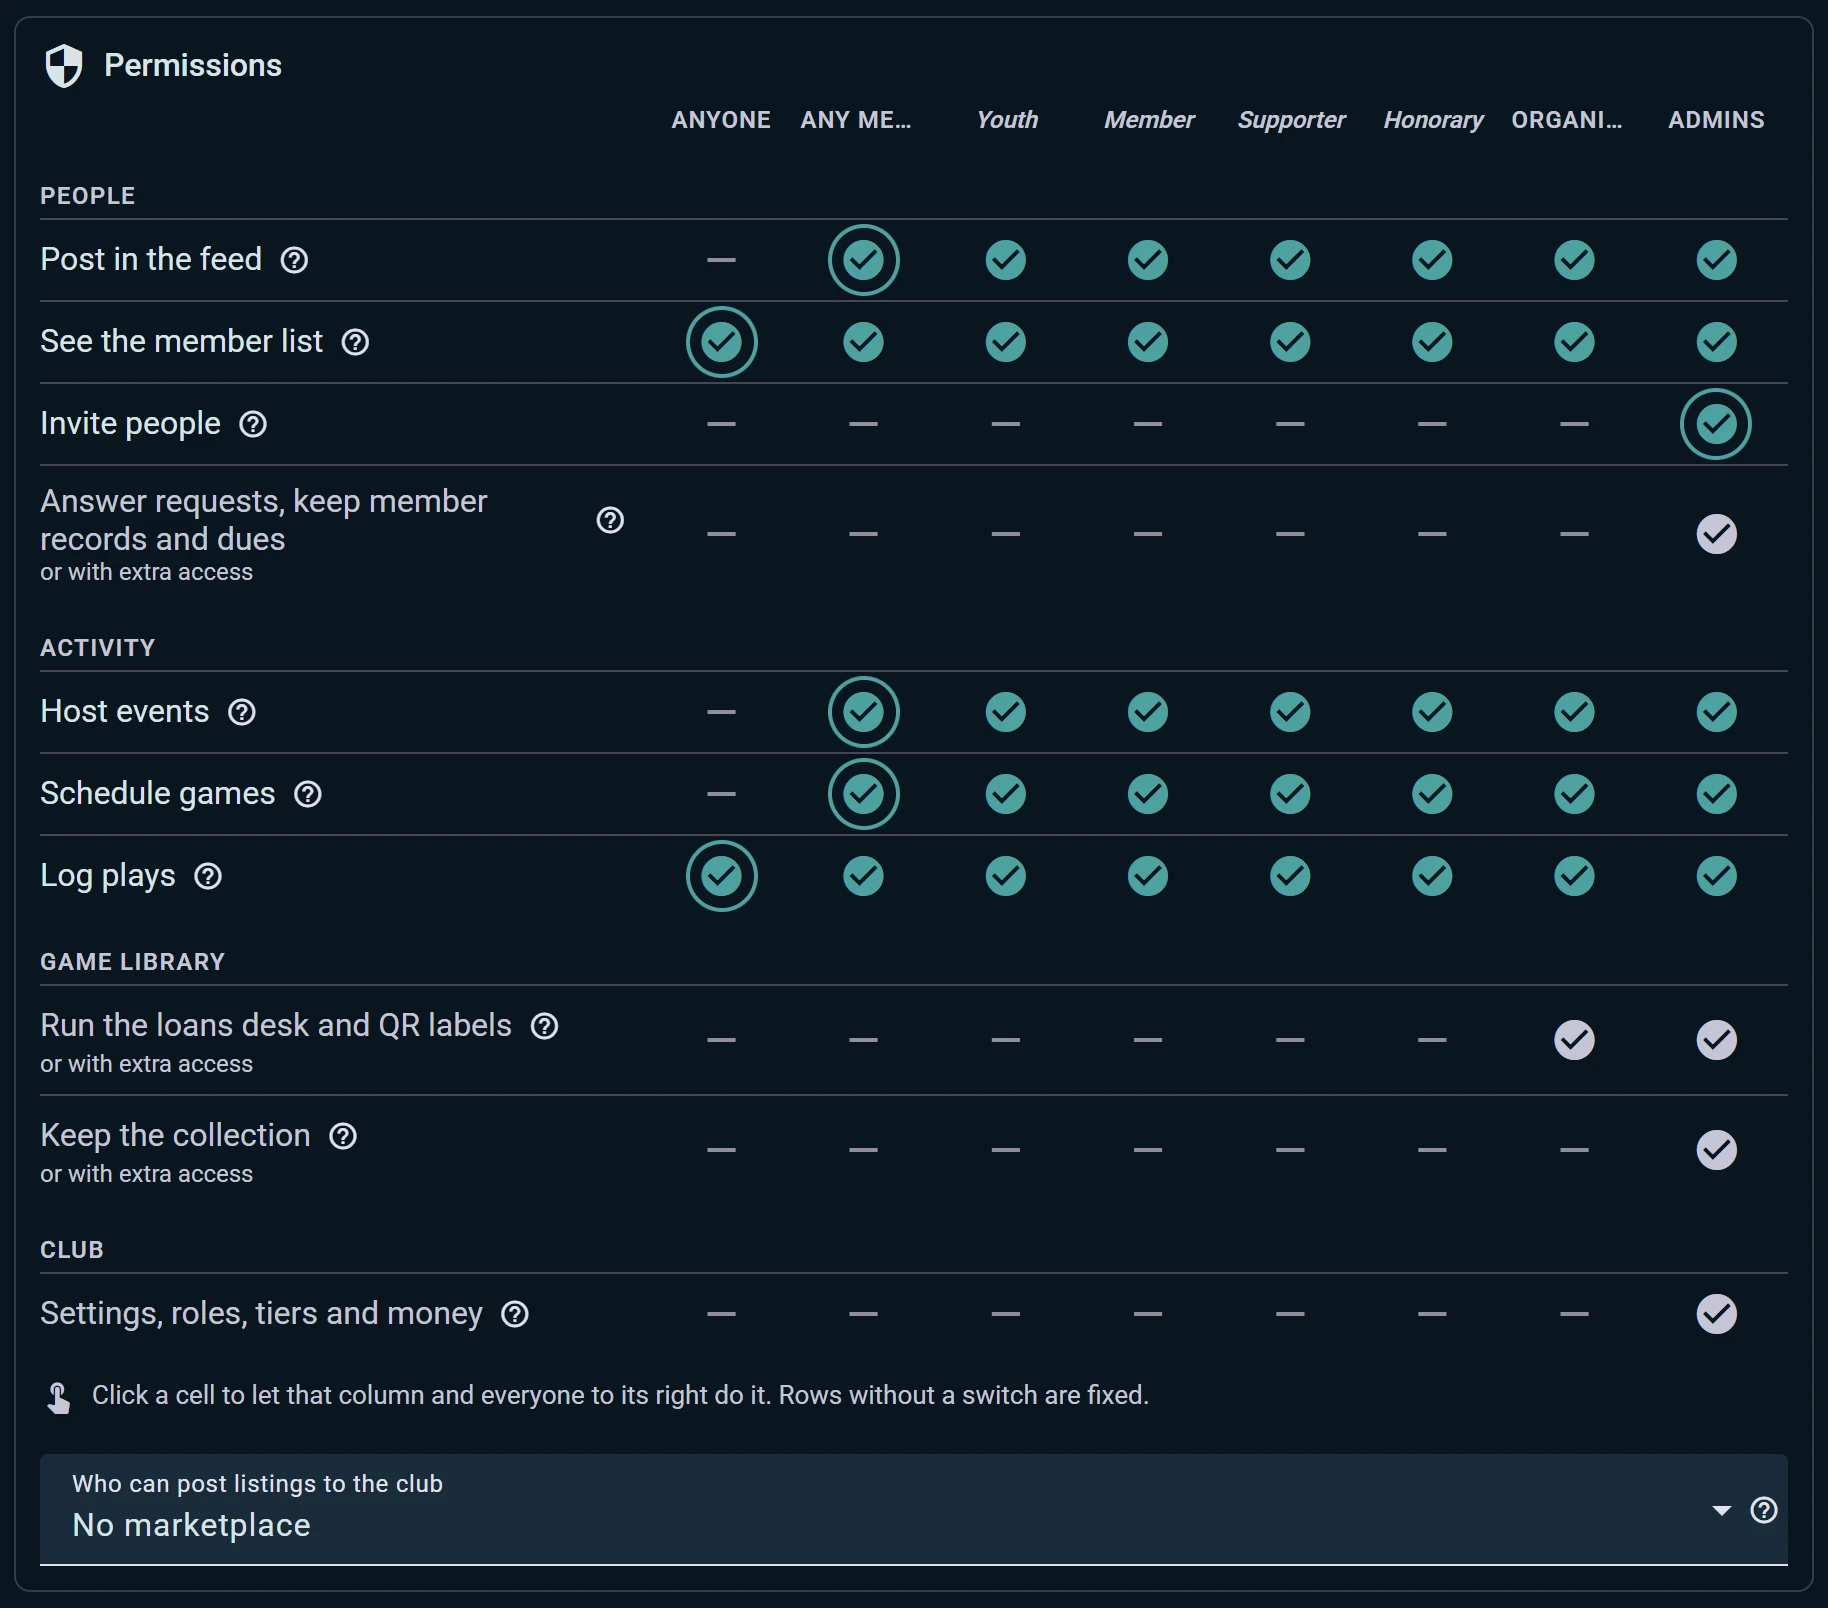1828x1608 pixels.
Task: Toggle See the member list for Anyone
Action: coord(722,342)
